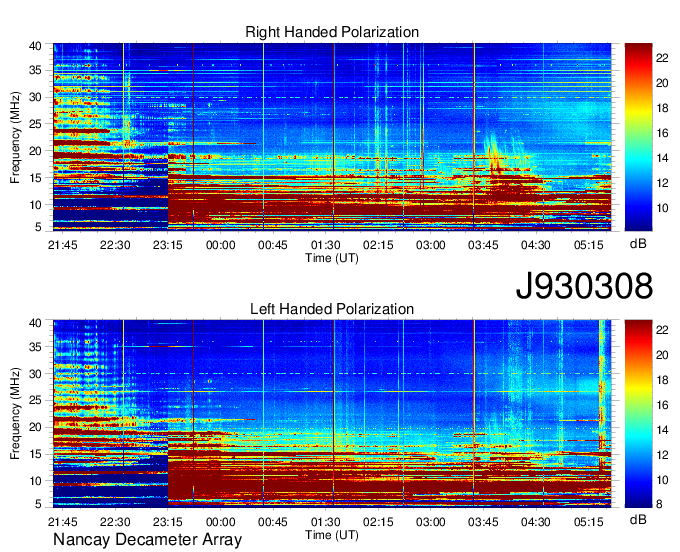Click the 03:45 time tick of the upper plot

tap(483, 245)
